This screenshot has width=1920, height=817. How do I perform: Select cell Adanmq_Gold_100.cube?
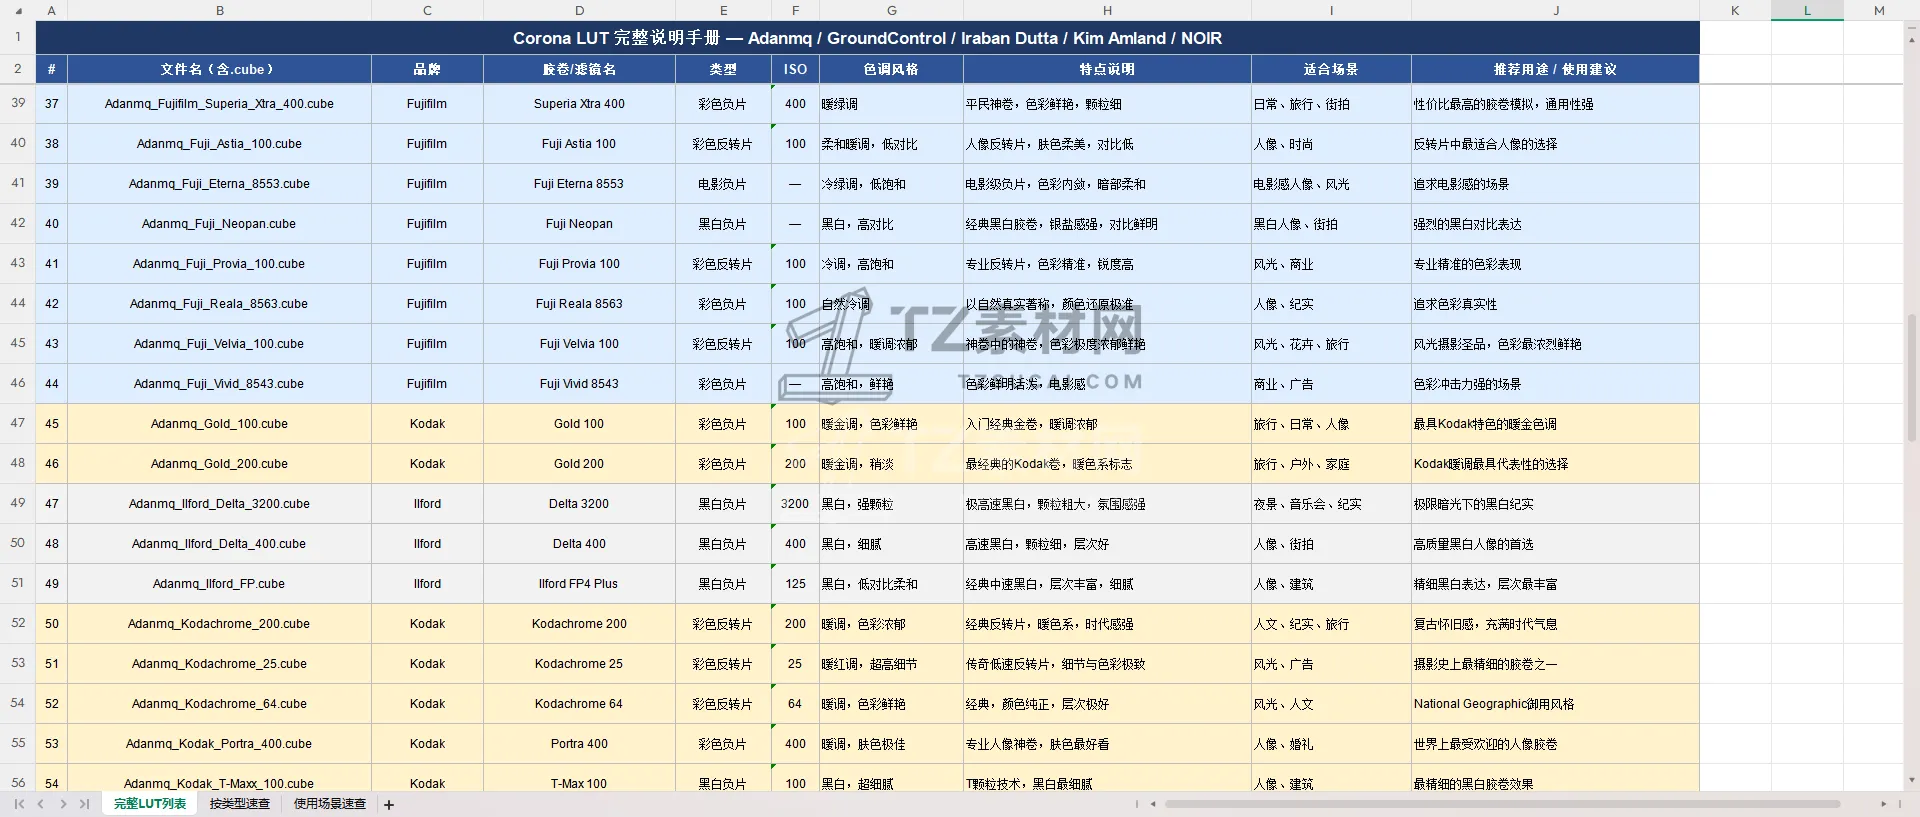pos(219,424)
